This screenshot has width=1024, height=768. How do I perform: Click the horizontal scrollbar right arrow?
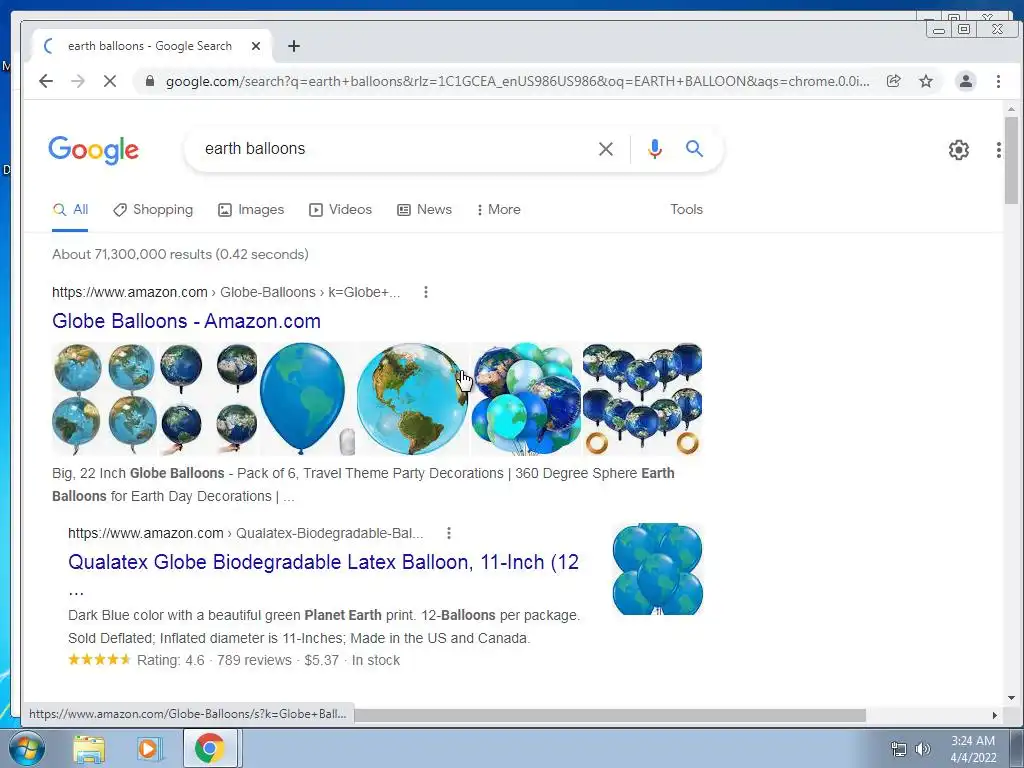click(x=995, y=716)
